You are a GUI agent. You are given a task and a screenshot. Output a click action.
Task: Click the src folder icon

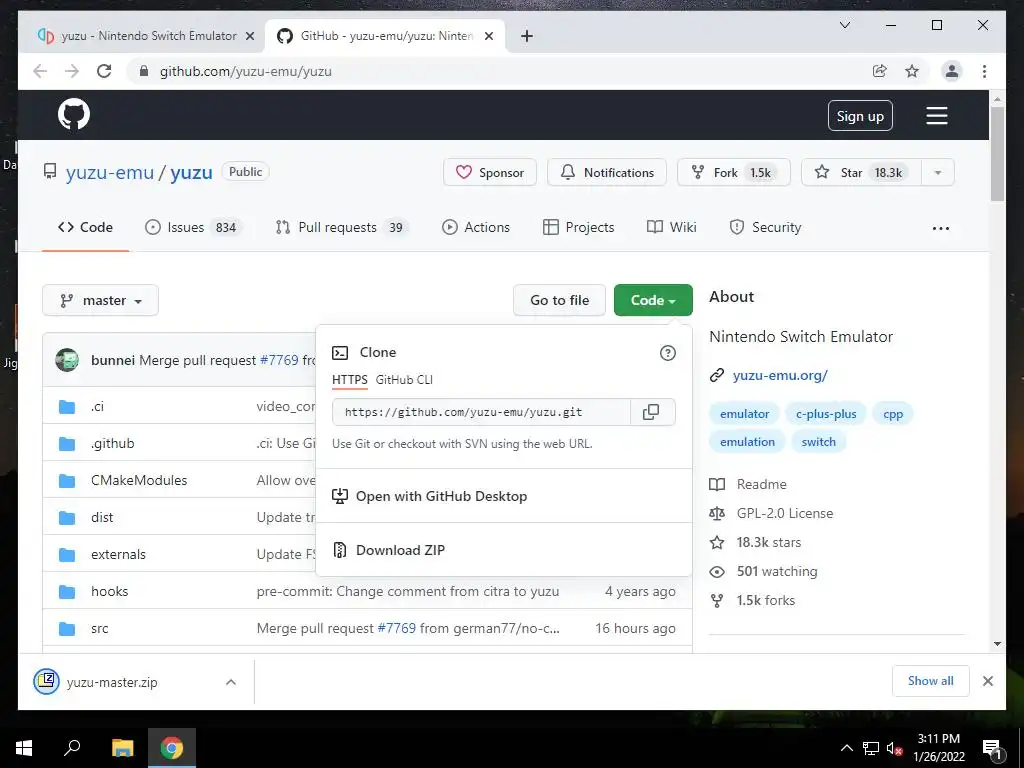coord(67,629)
